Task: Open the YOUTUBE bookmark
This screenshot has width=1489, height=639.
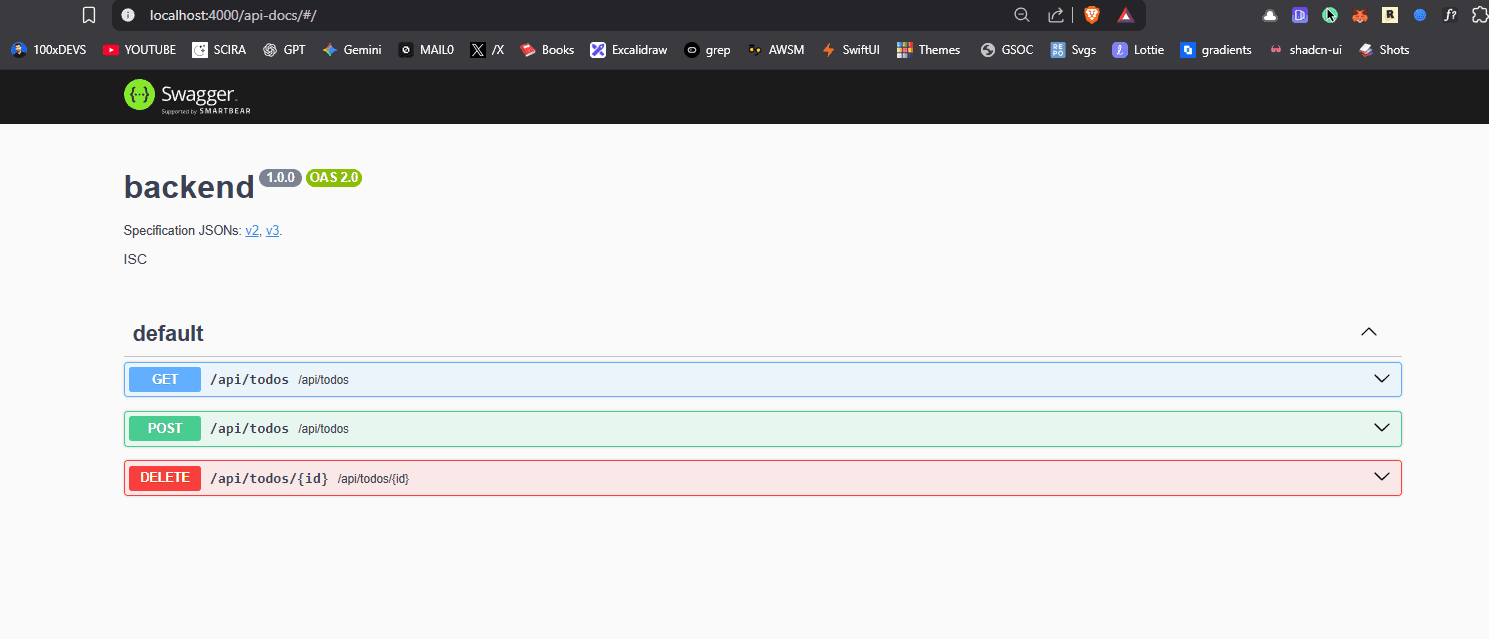Action: 138,49
